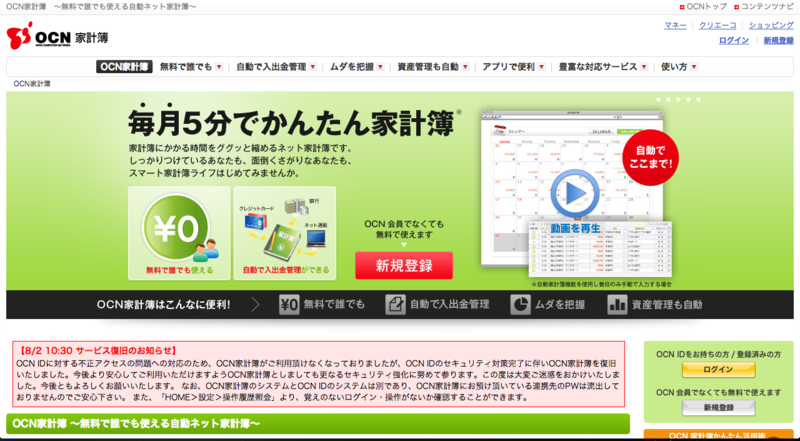Select the OCN家計簿 nav tab
800x441 pixels.
[124, 67]
